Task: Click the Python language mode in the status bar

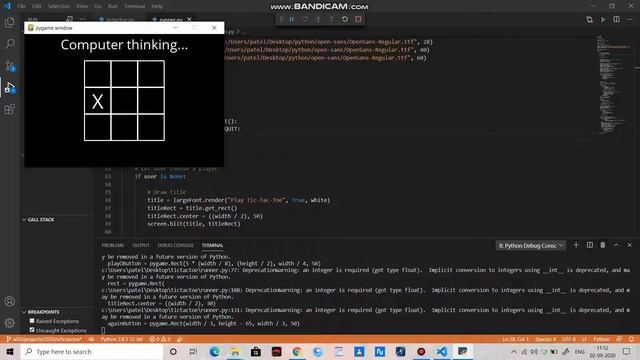Action: coord(601,339)
